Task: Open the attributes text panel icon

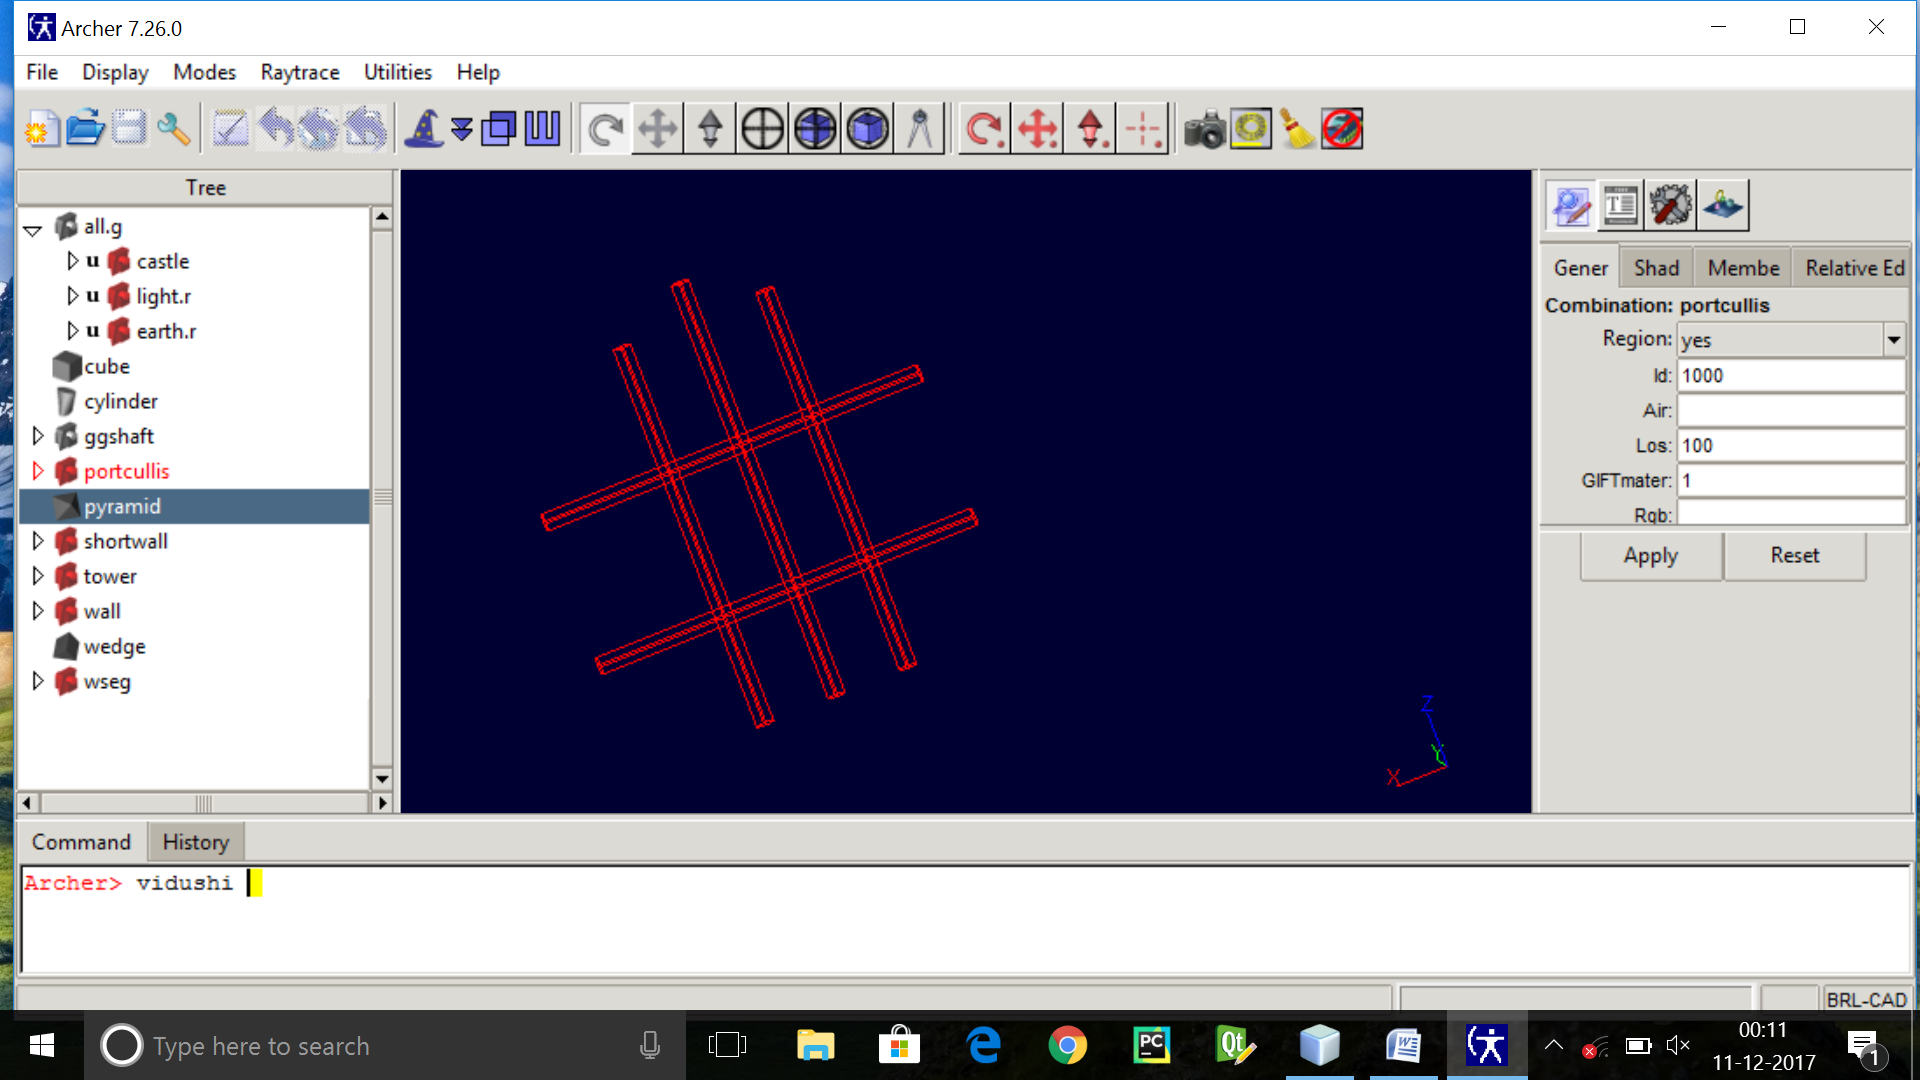Action: pos(1620,205)
